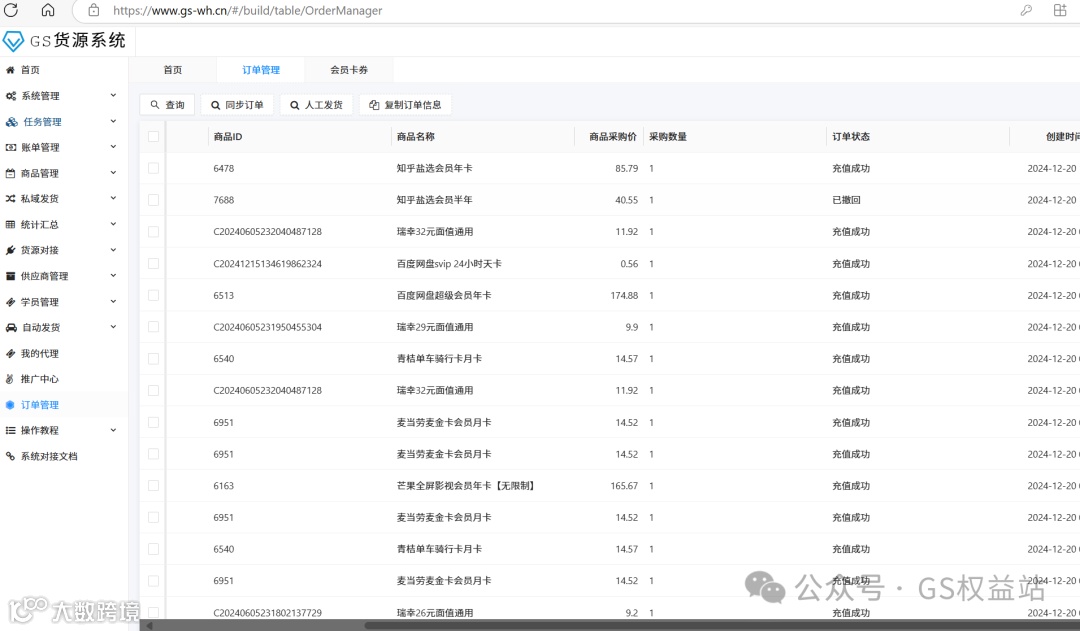Select the 订单管理 tab
The image size is (1080, 631).
[x=261, y=70]
